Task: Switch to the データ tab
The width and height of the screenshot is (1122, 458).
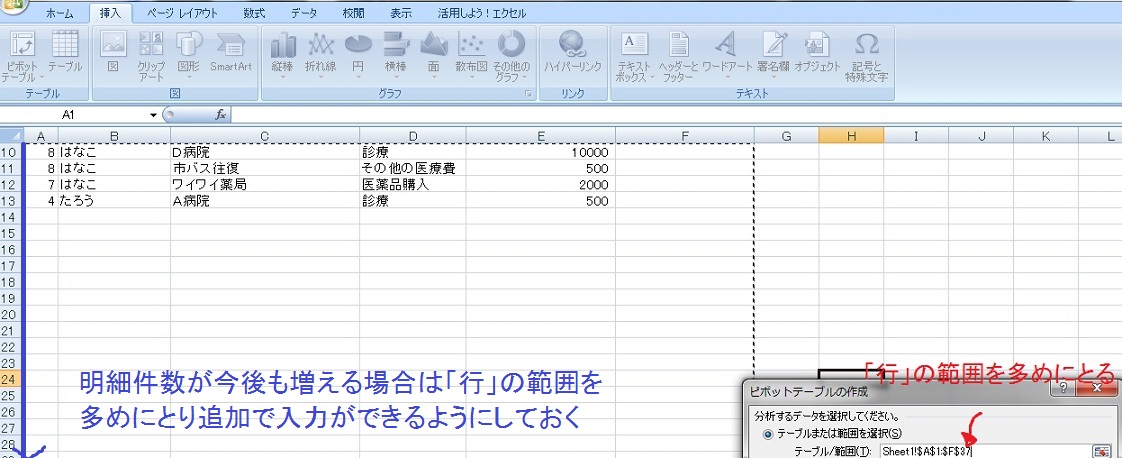Action: click(304, 13)
